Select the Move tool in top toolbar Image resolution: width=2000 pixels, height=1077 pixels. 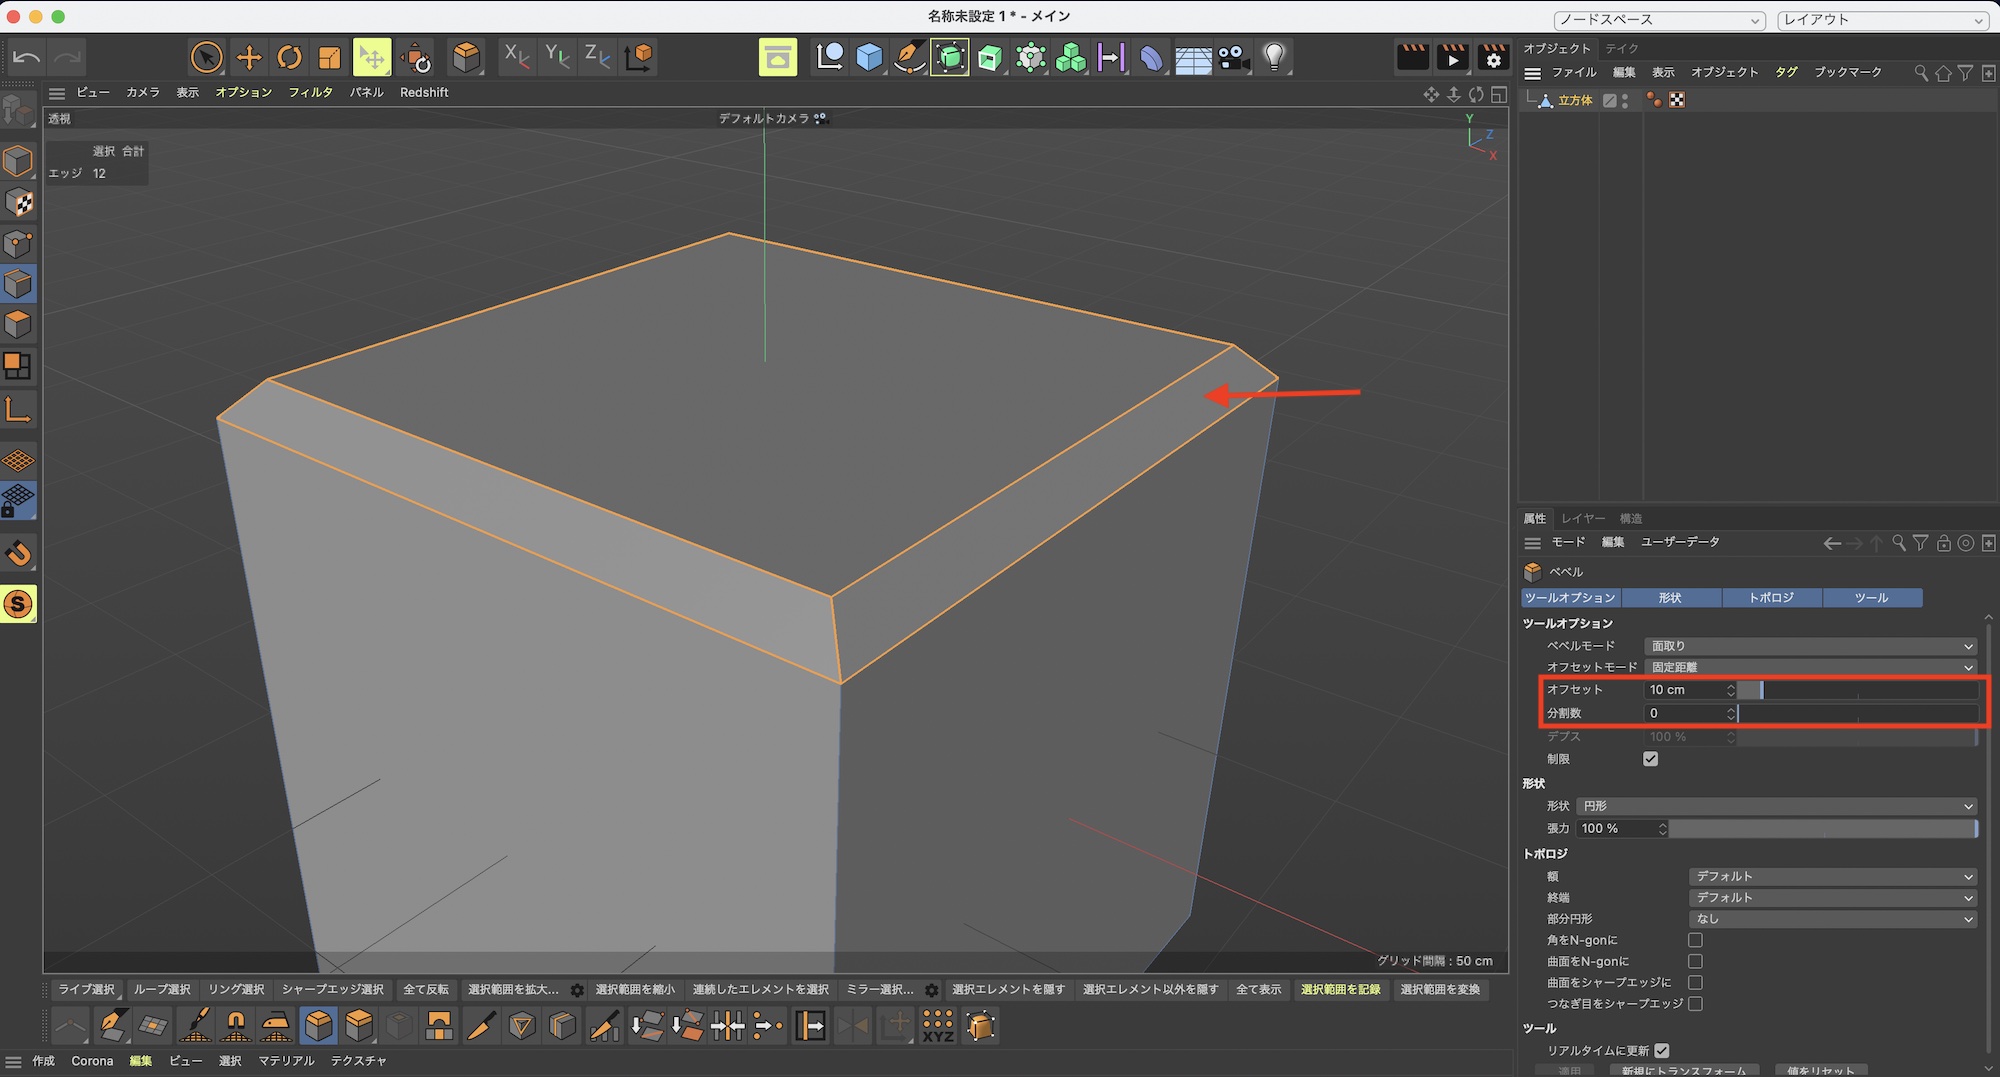(x=248, y=58)
